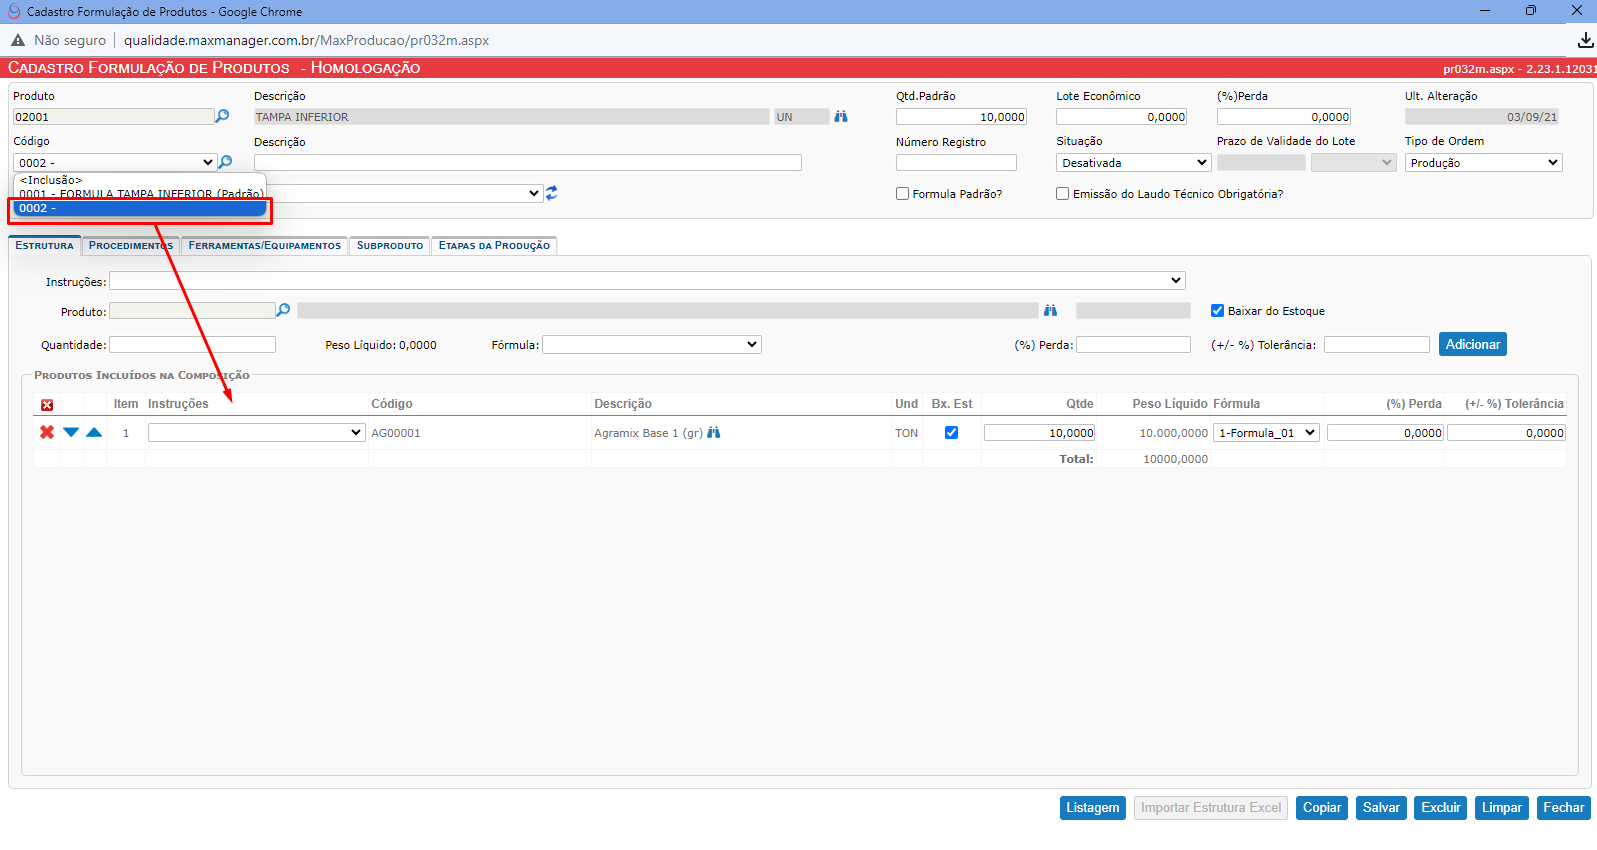The image size is (1597, 850).
Task: Open the 1-Formula_01 dropdown in row
Action: (x=1266, y=432)
